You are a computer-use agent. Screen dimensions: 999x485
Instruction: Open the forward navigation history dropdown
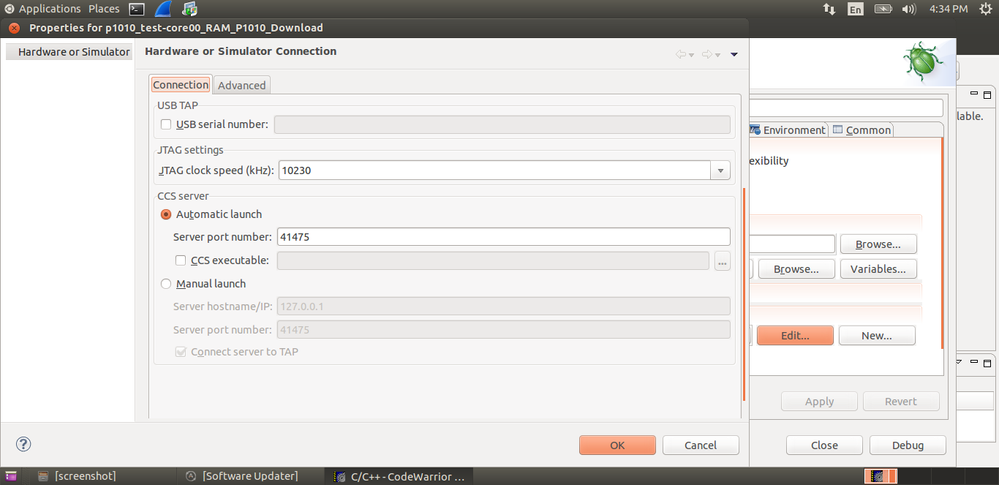[x=717, y=55]
